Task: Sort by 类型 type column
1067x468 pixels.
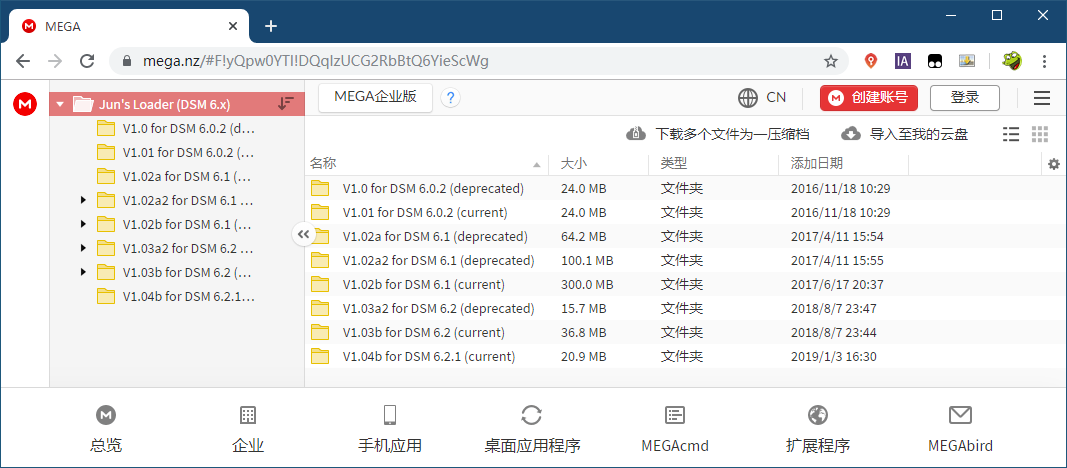Action: (x=713, y=163)
